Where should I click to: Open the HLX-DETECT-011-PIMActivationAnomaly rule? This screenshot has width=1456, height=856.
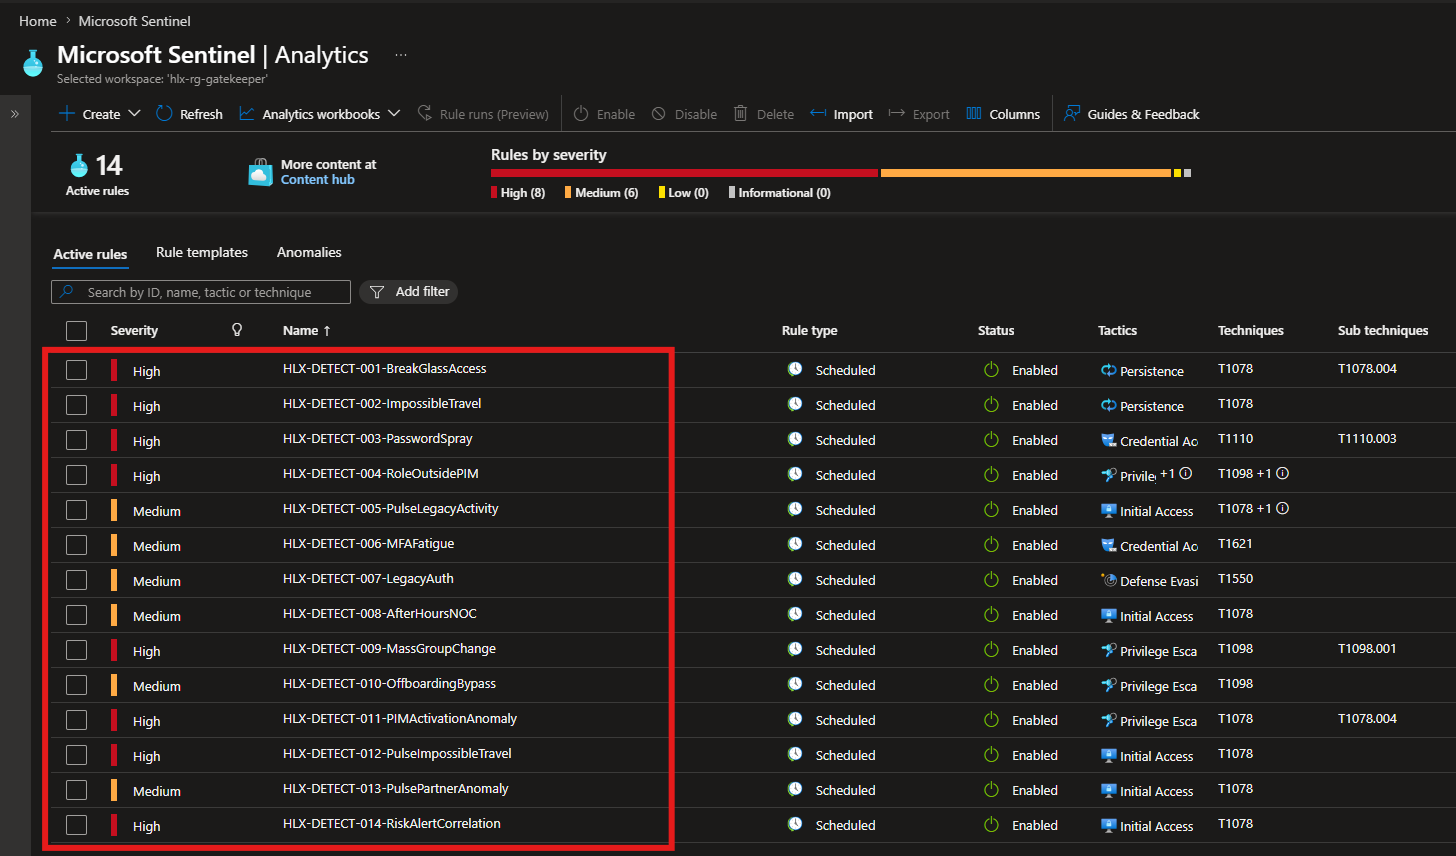[x=400, y=719]
